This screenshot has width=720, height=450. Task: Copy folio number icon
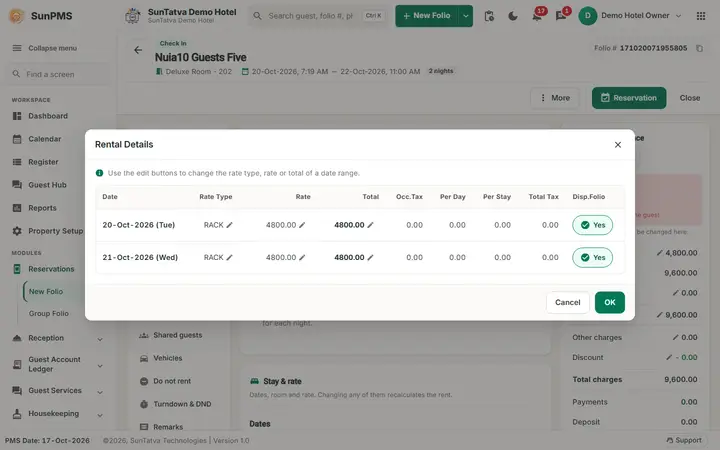[x=699, y=48]
